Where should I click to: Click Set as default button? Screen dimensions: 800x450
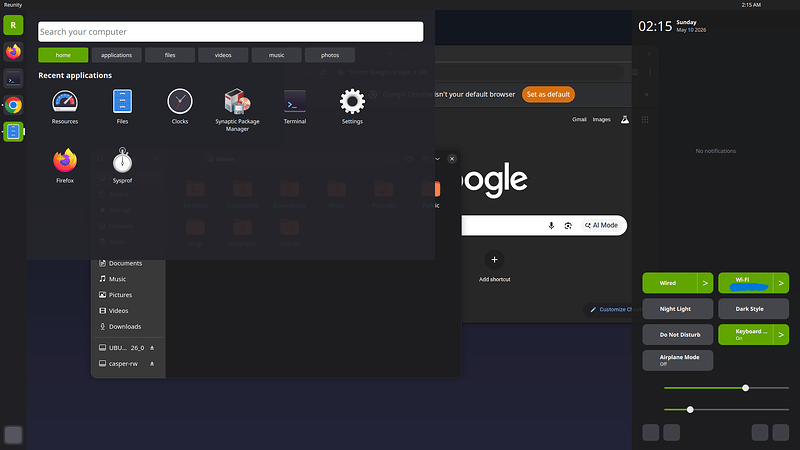pyautogui.click(x=548, y=94)
